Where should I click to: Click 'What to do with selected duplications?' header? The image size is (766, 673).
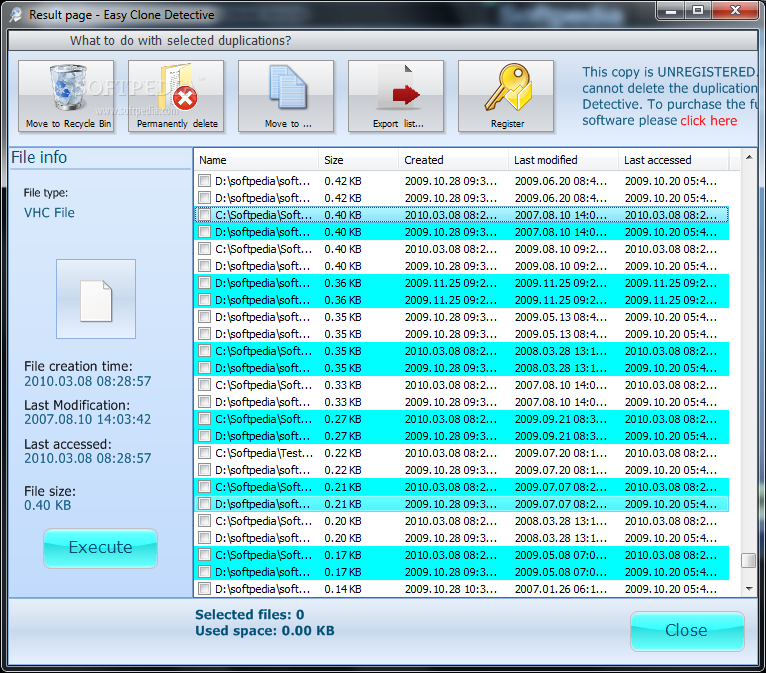pyautogui.click(x=180, y=41)
